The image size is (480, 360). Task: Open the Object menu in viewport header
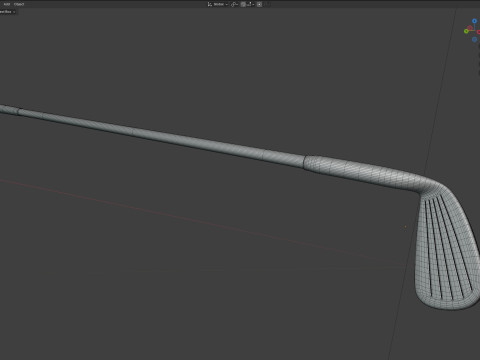19,4
